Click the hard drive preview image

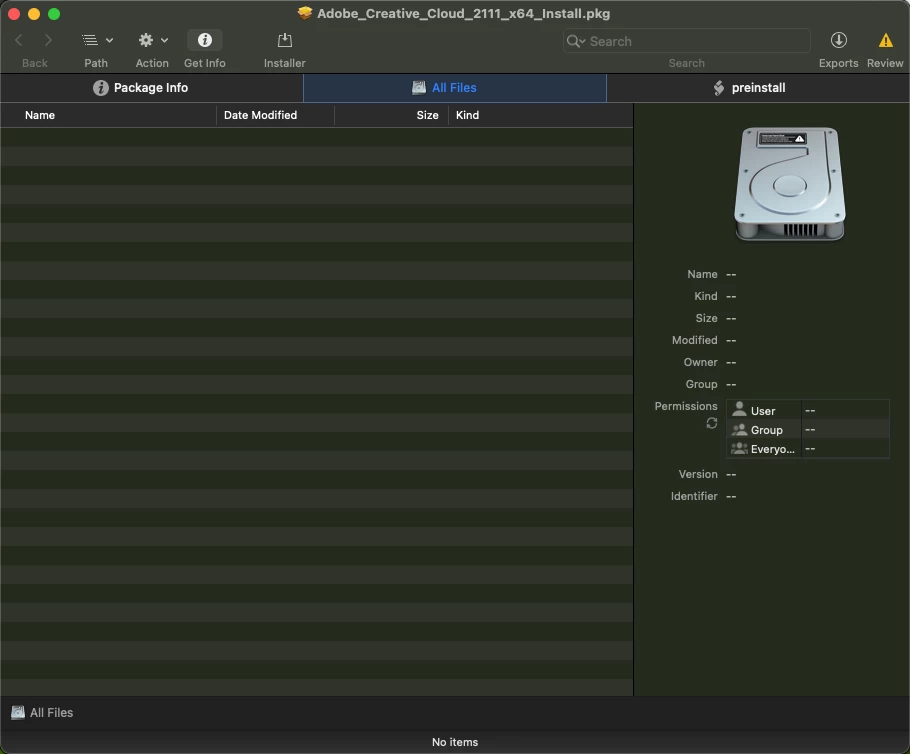click(x=789, y=183)
